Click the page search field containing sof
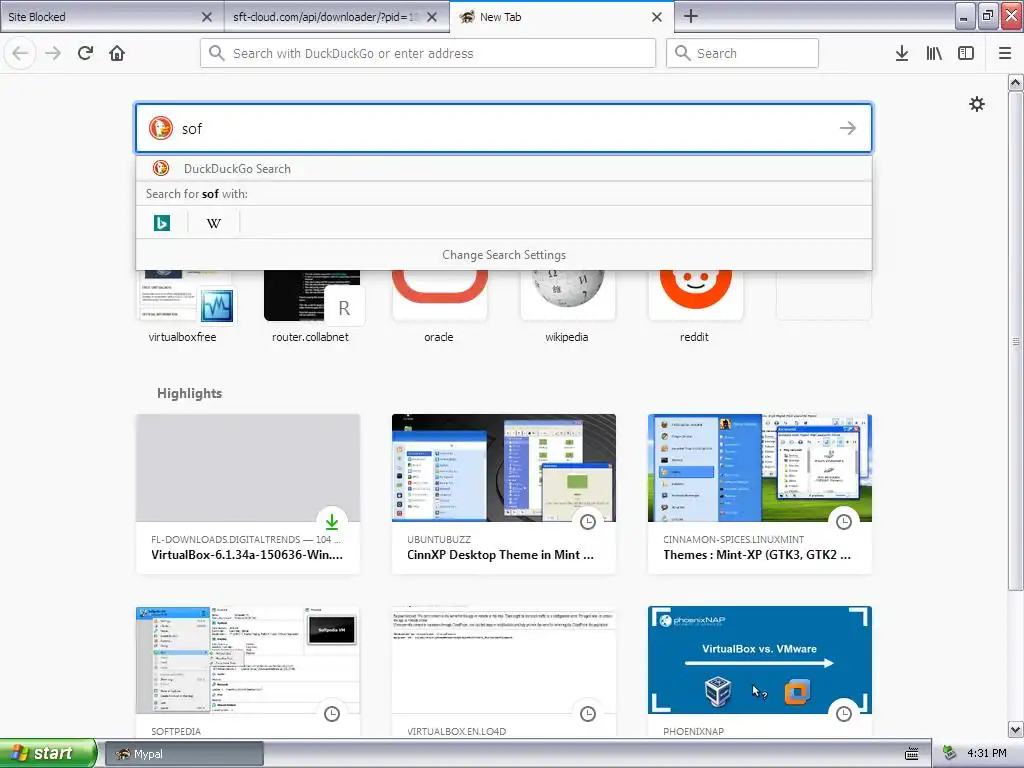 (504, 128)
